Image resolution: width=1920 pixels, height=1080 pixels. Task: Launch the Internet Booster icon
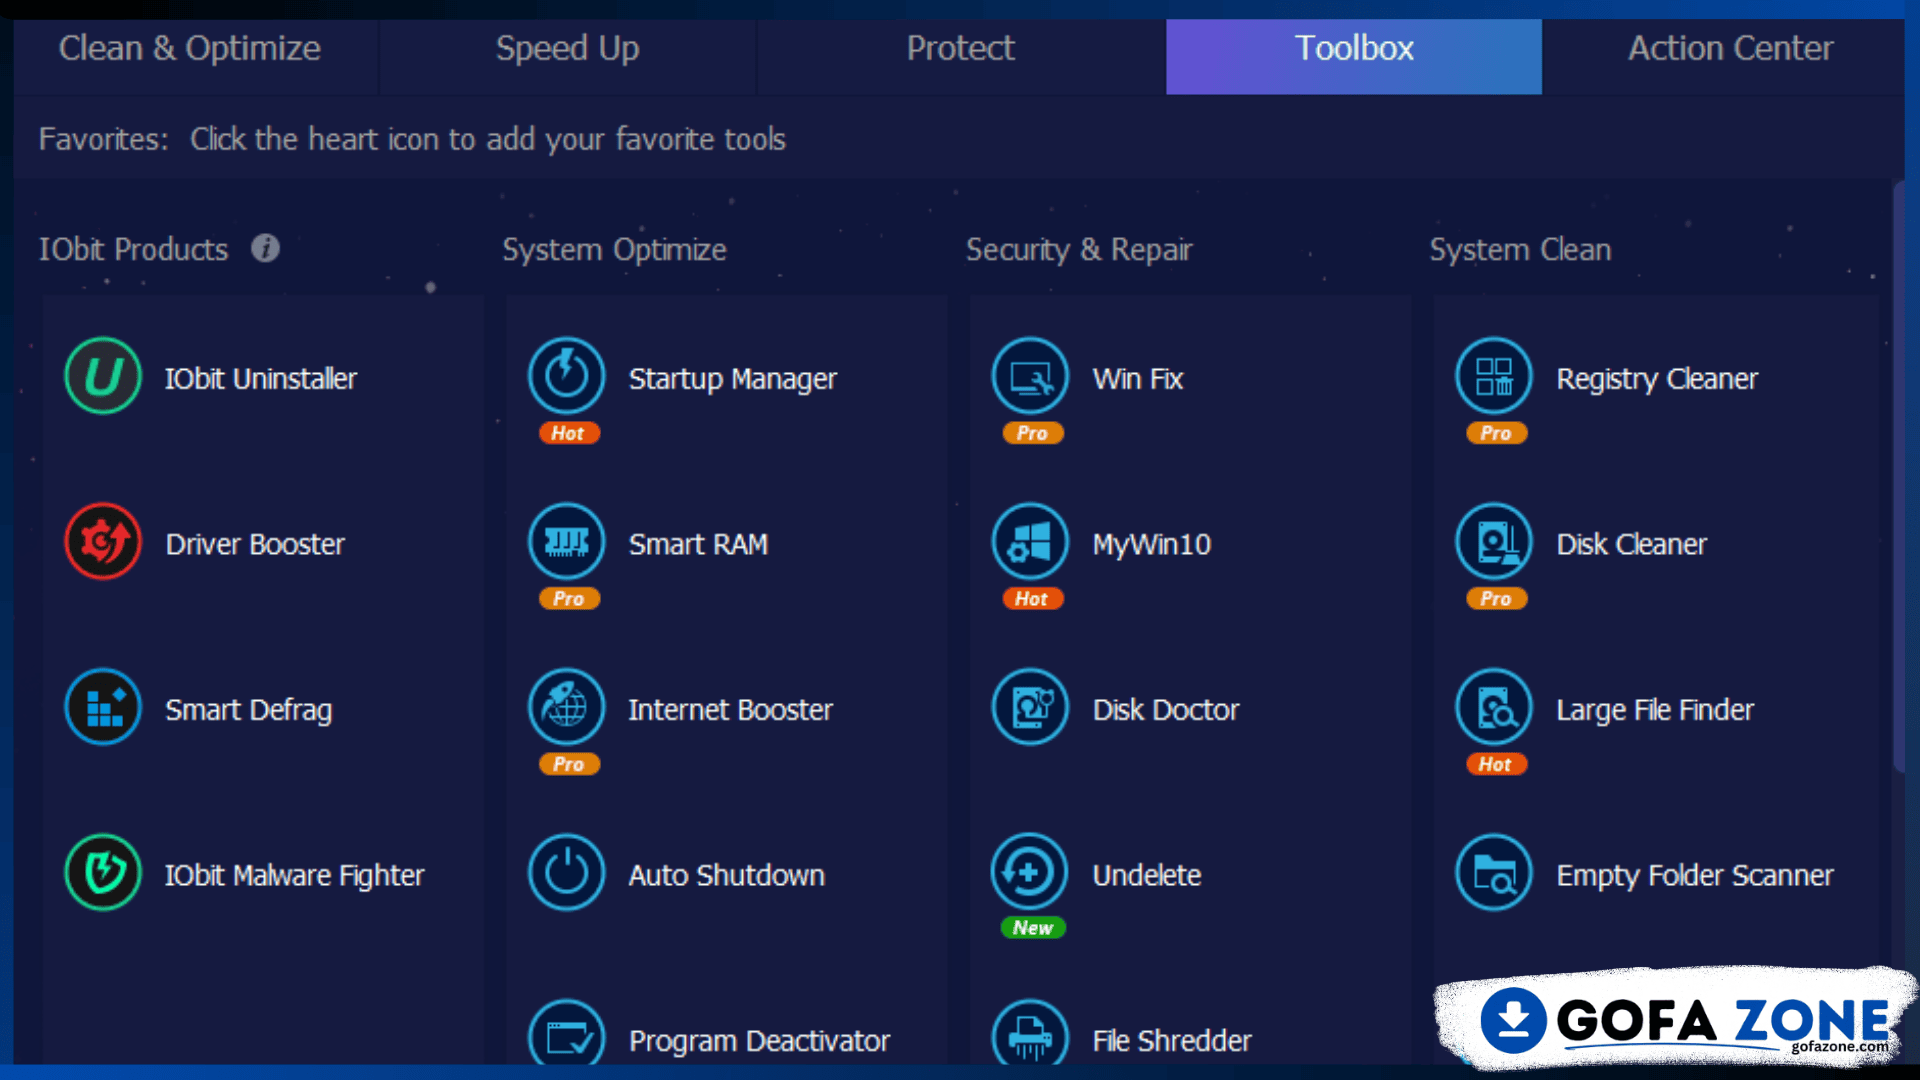tap(567, 707)
